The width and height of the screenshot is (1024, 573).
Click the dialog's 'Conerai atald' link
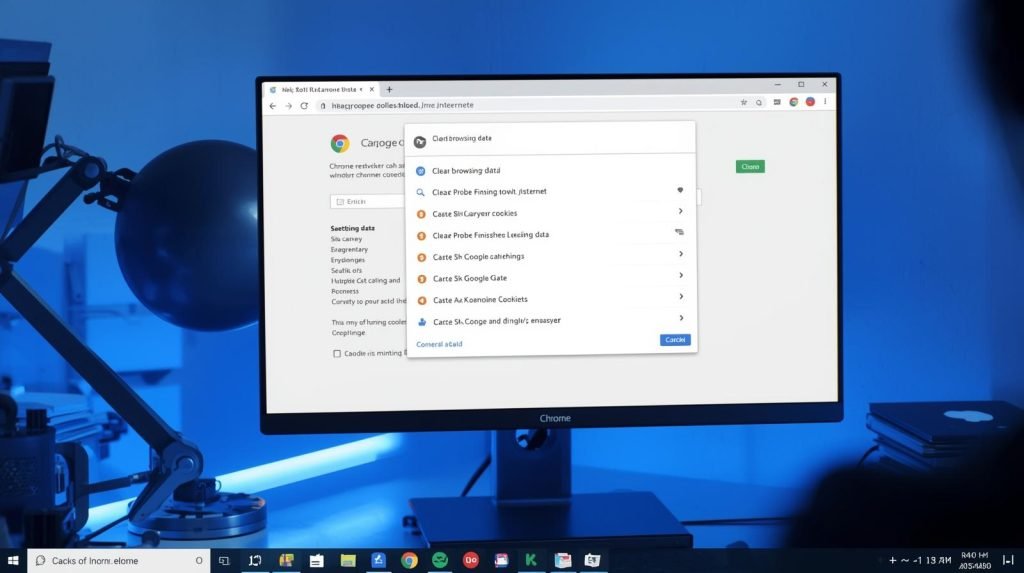pos(439,344)
